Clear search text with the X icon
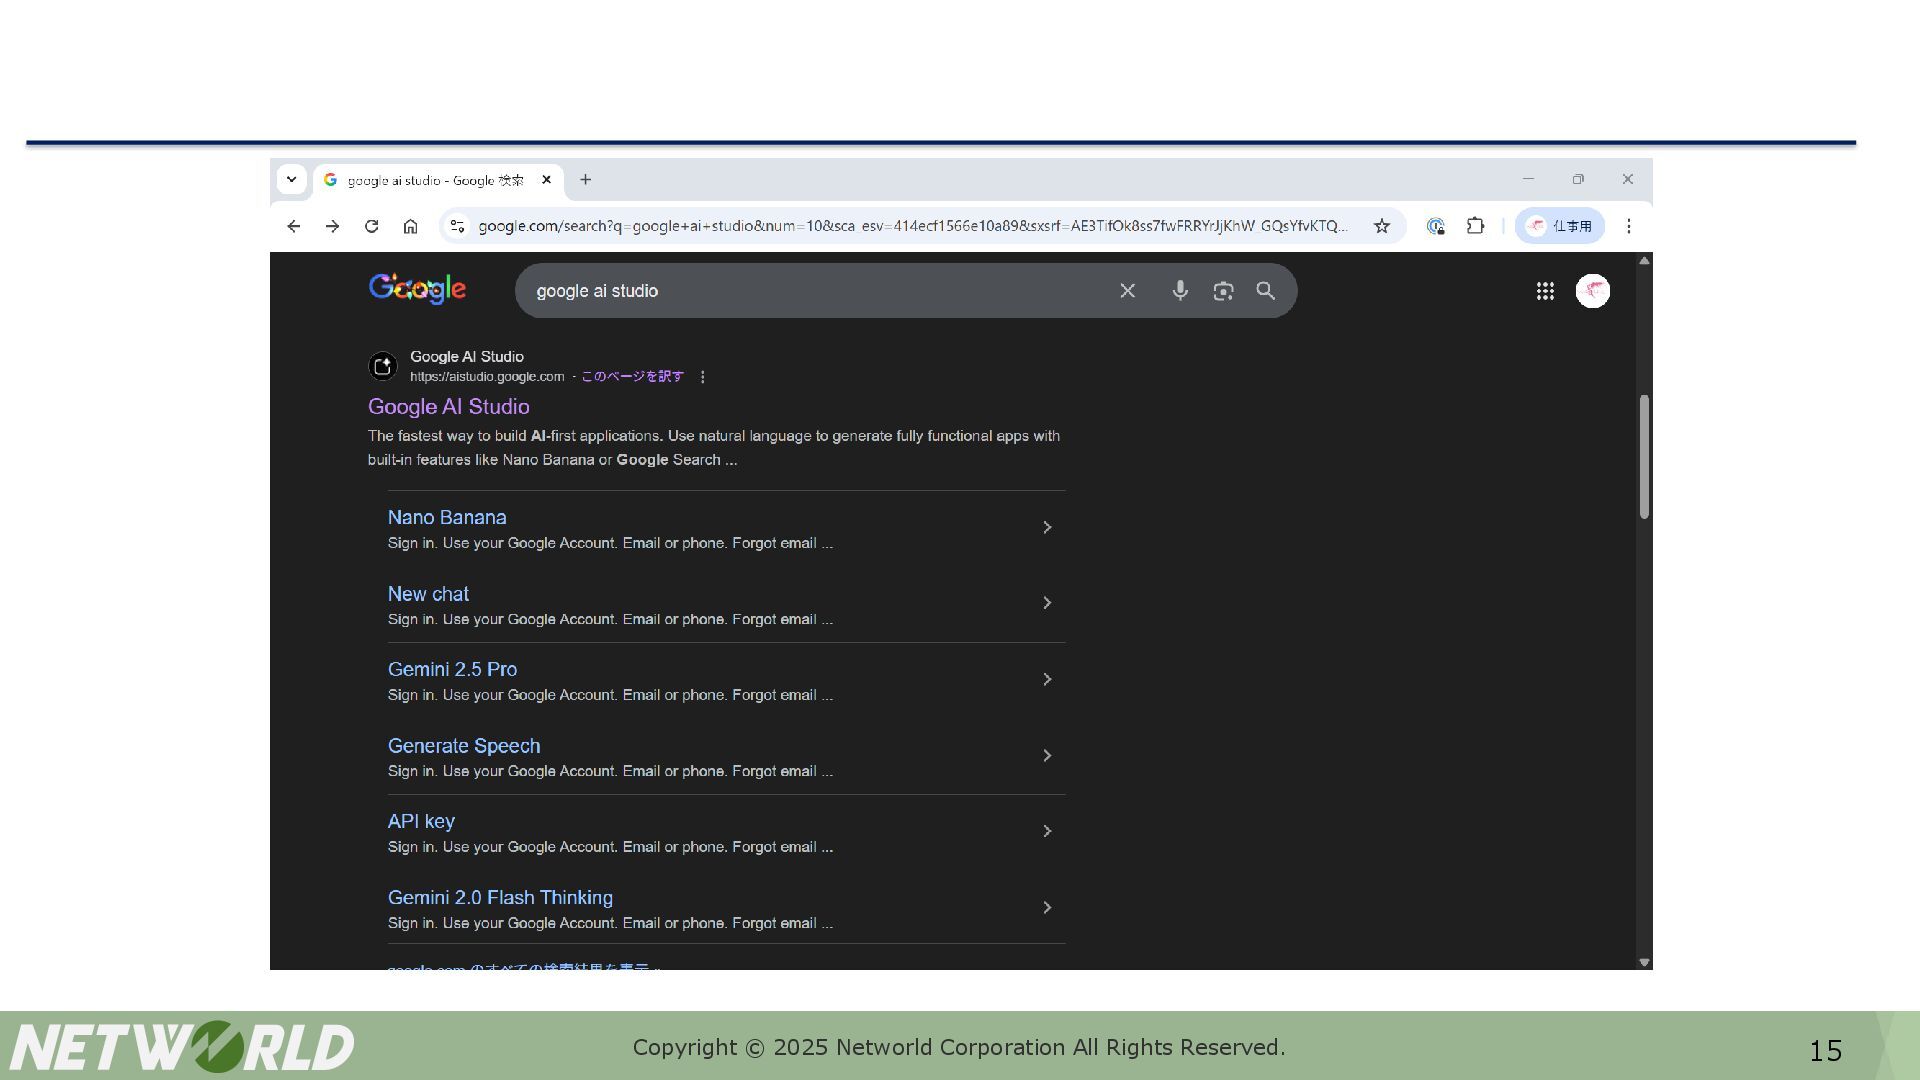 coord(1127,291)
